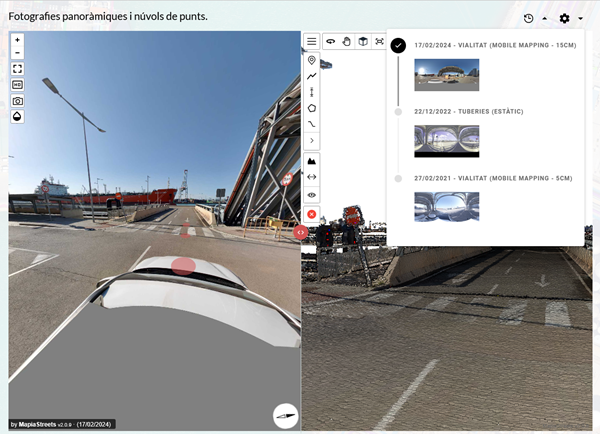The width and height of the screenshot is (600, 434).
Task: Open the settings gear dropdown arrow
Action: click(580, 19)
